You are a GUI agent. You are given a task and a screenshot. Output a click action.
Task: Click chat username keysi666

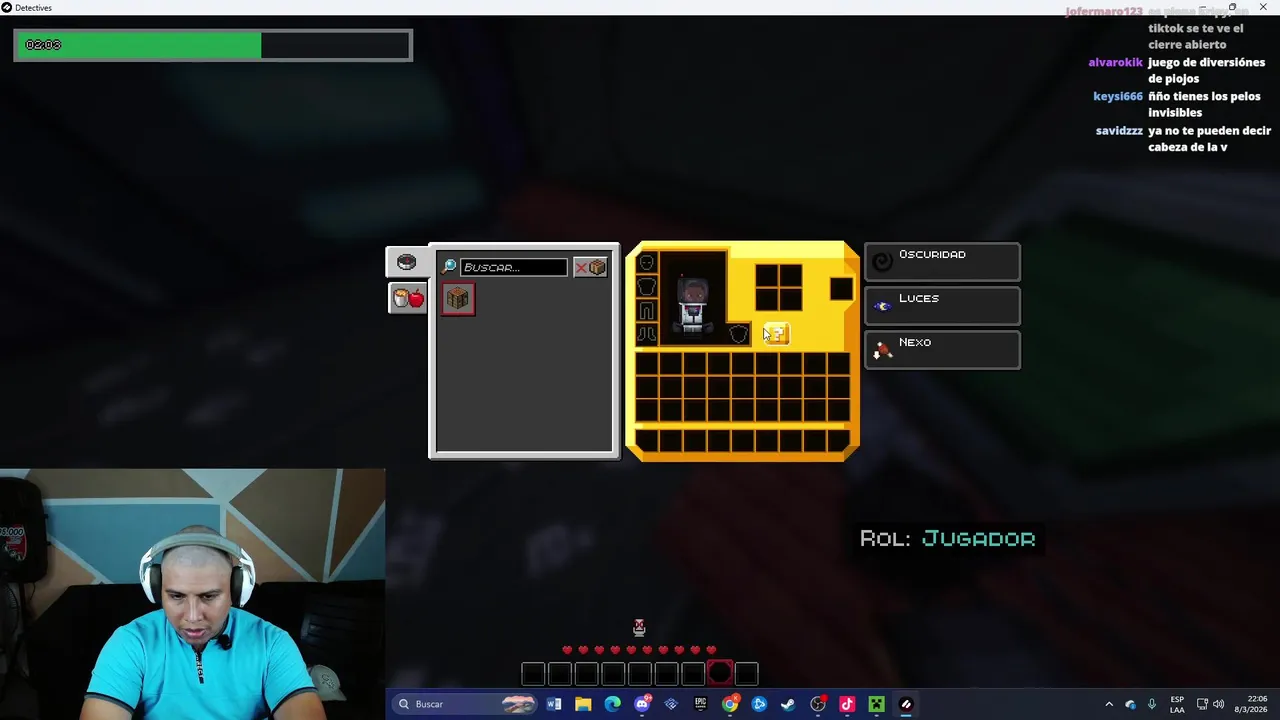(1118, 96)
